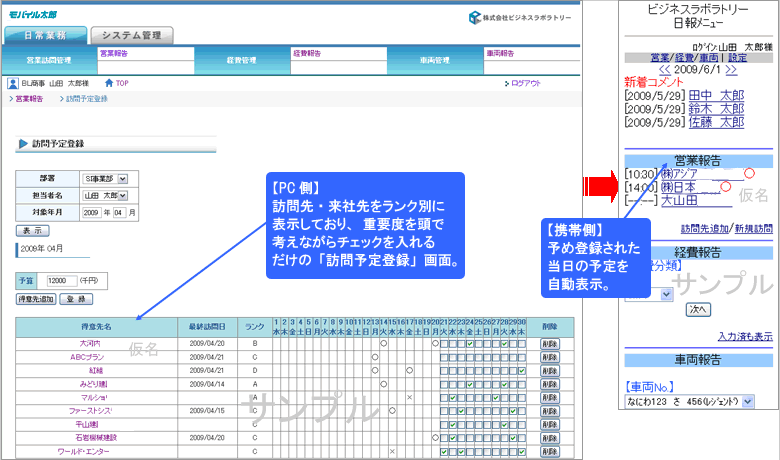The image size is (780, 460).
Task: Click the モバイル太郎 logo
Action: pos(32,14)
